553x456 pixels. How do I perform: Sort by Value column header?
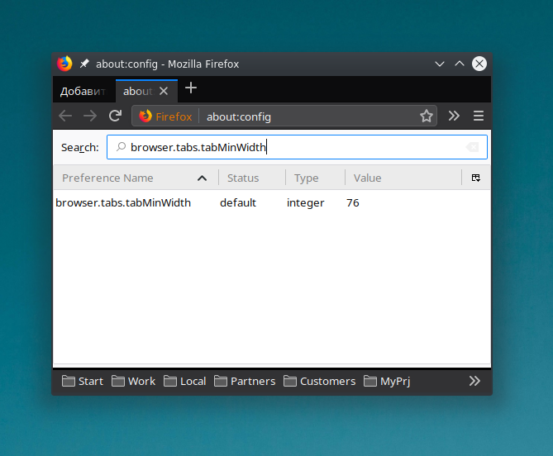pos(403,178)
